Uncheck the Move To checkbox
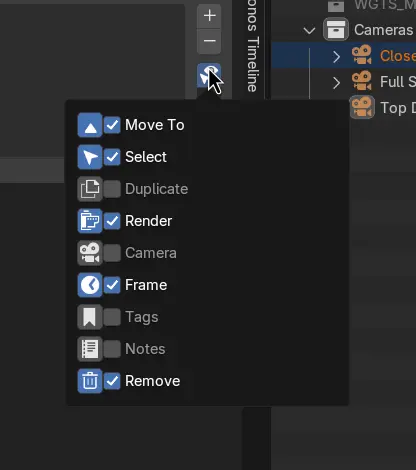The image size is (416, 470). [112, 125]
